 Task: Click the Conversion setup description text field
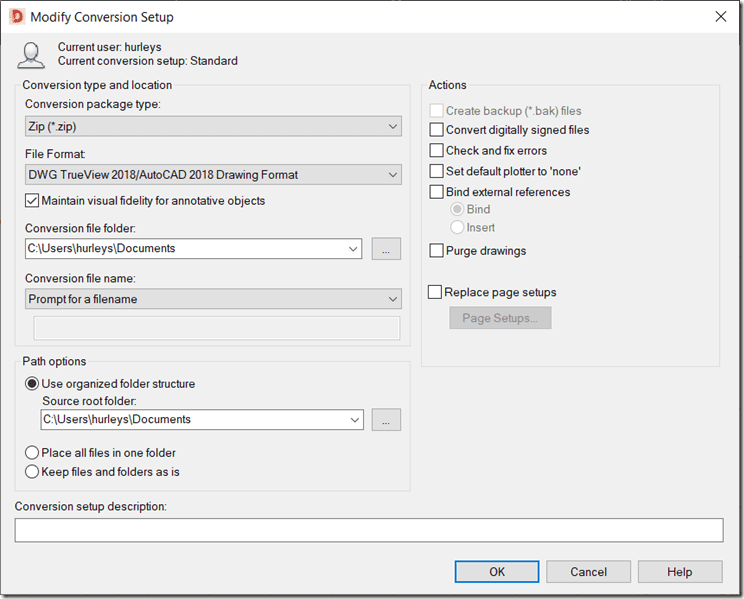(368, 530)
